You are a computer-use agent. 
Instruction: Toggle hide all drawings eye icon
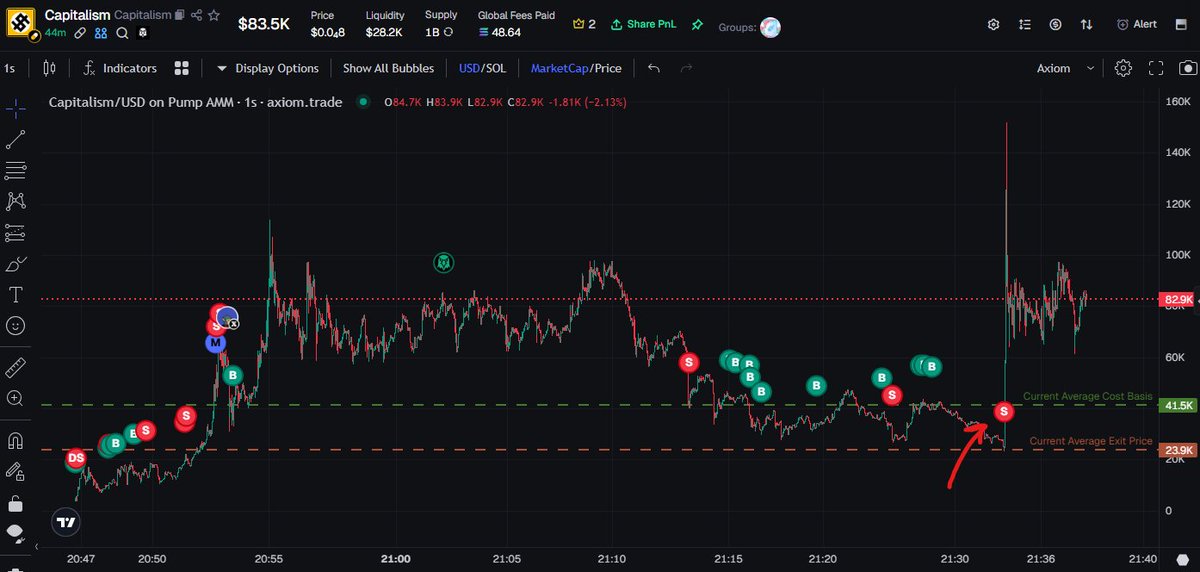click(x=15, y=533)
